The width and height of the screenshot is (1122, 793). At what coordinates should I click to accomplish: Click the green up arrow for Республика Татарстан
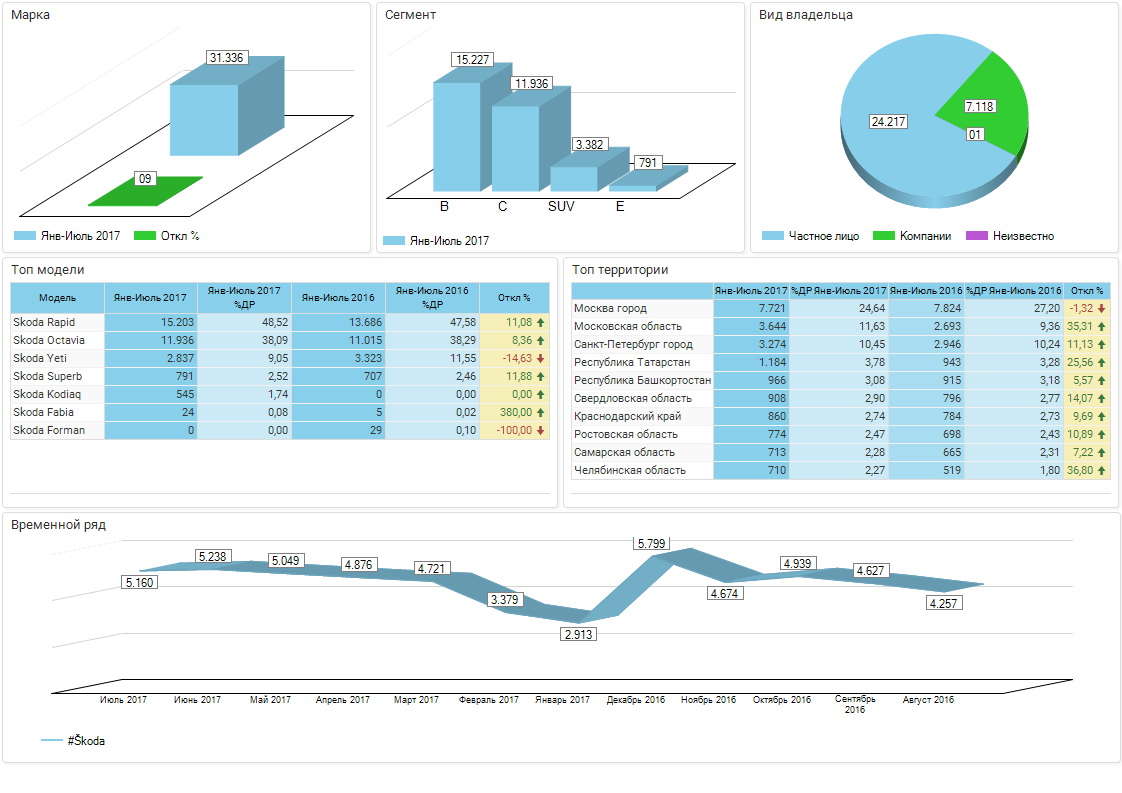click(x=1101, y=363)
